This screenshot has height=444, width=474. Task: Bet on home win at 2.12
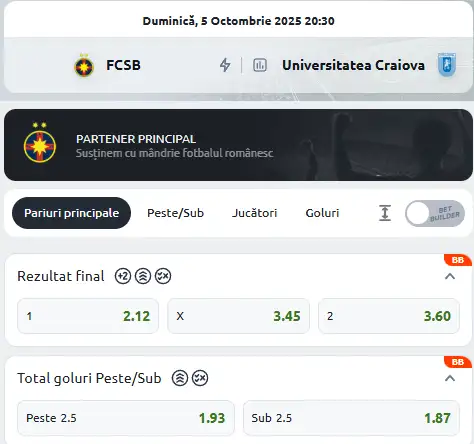coord(88,316)
